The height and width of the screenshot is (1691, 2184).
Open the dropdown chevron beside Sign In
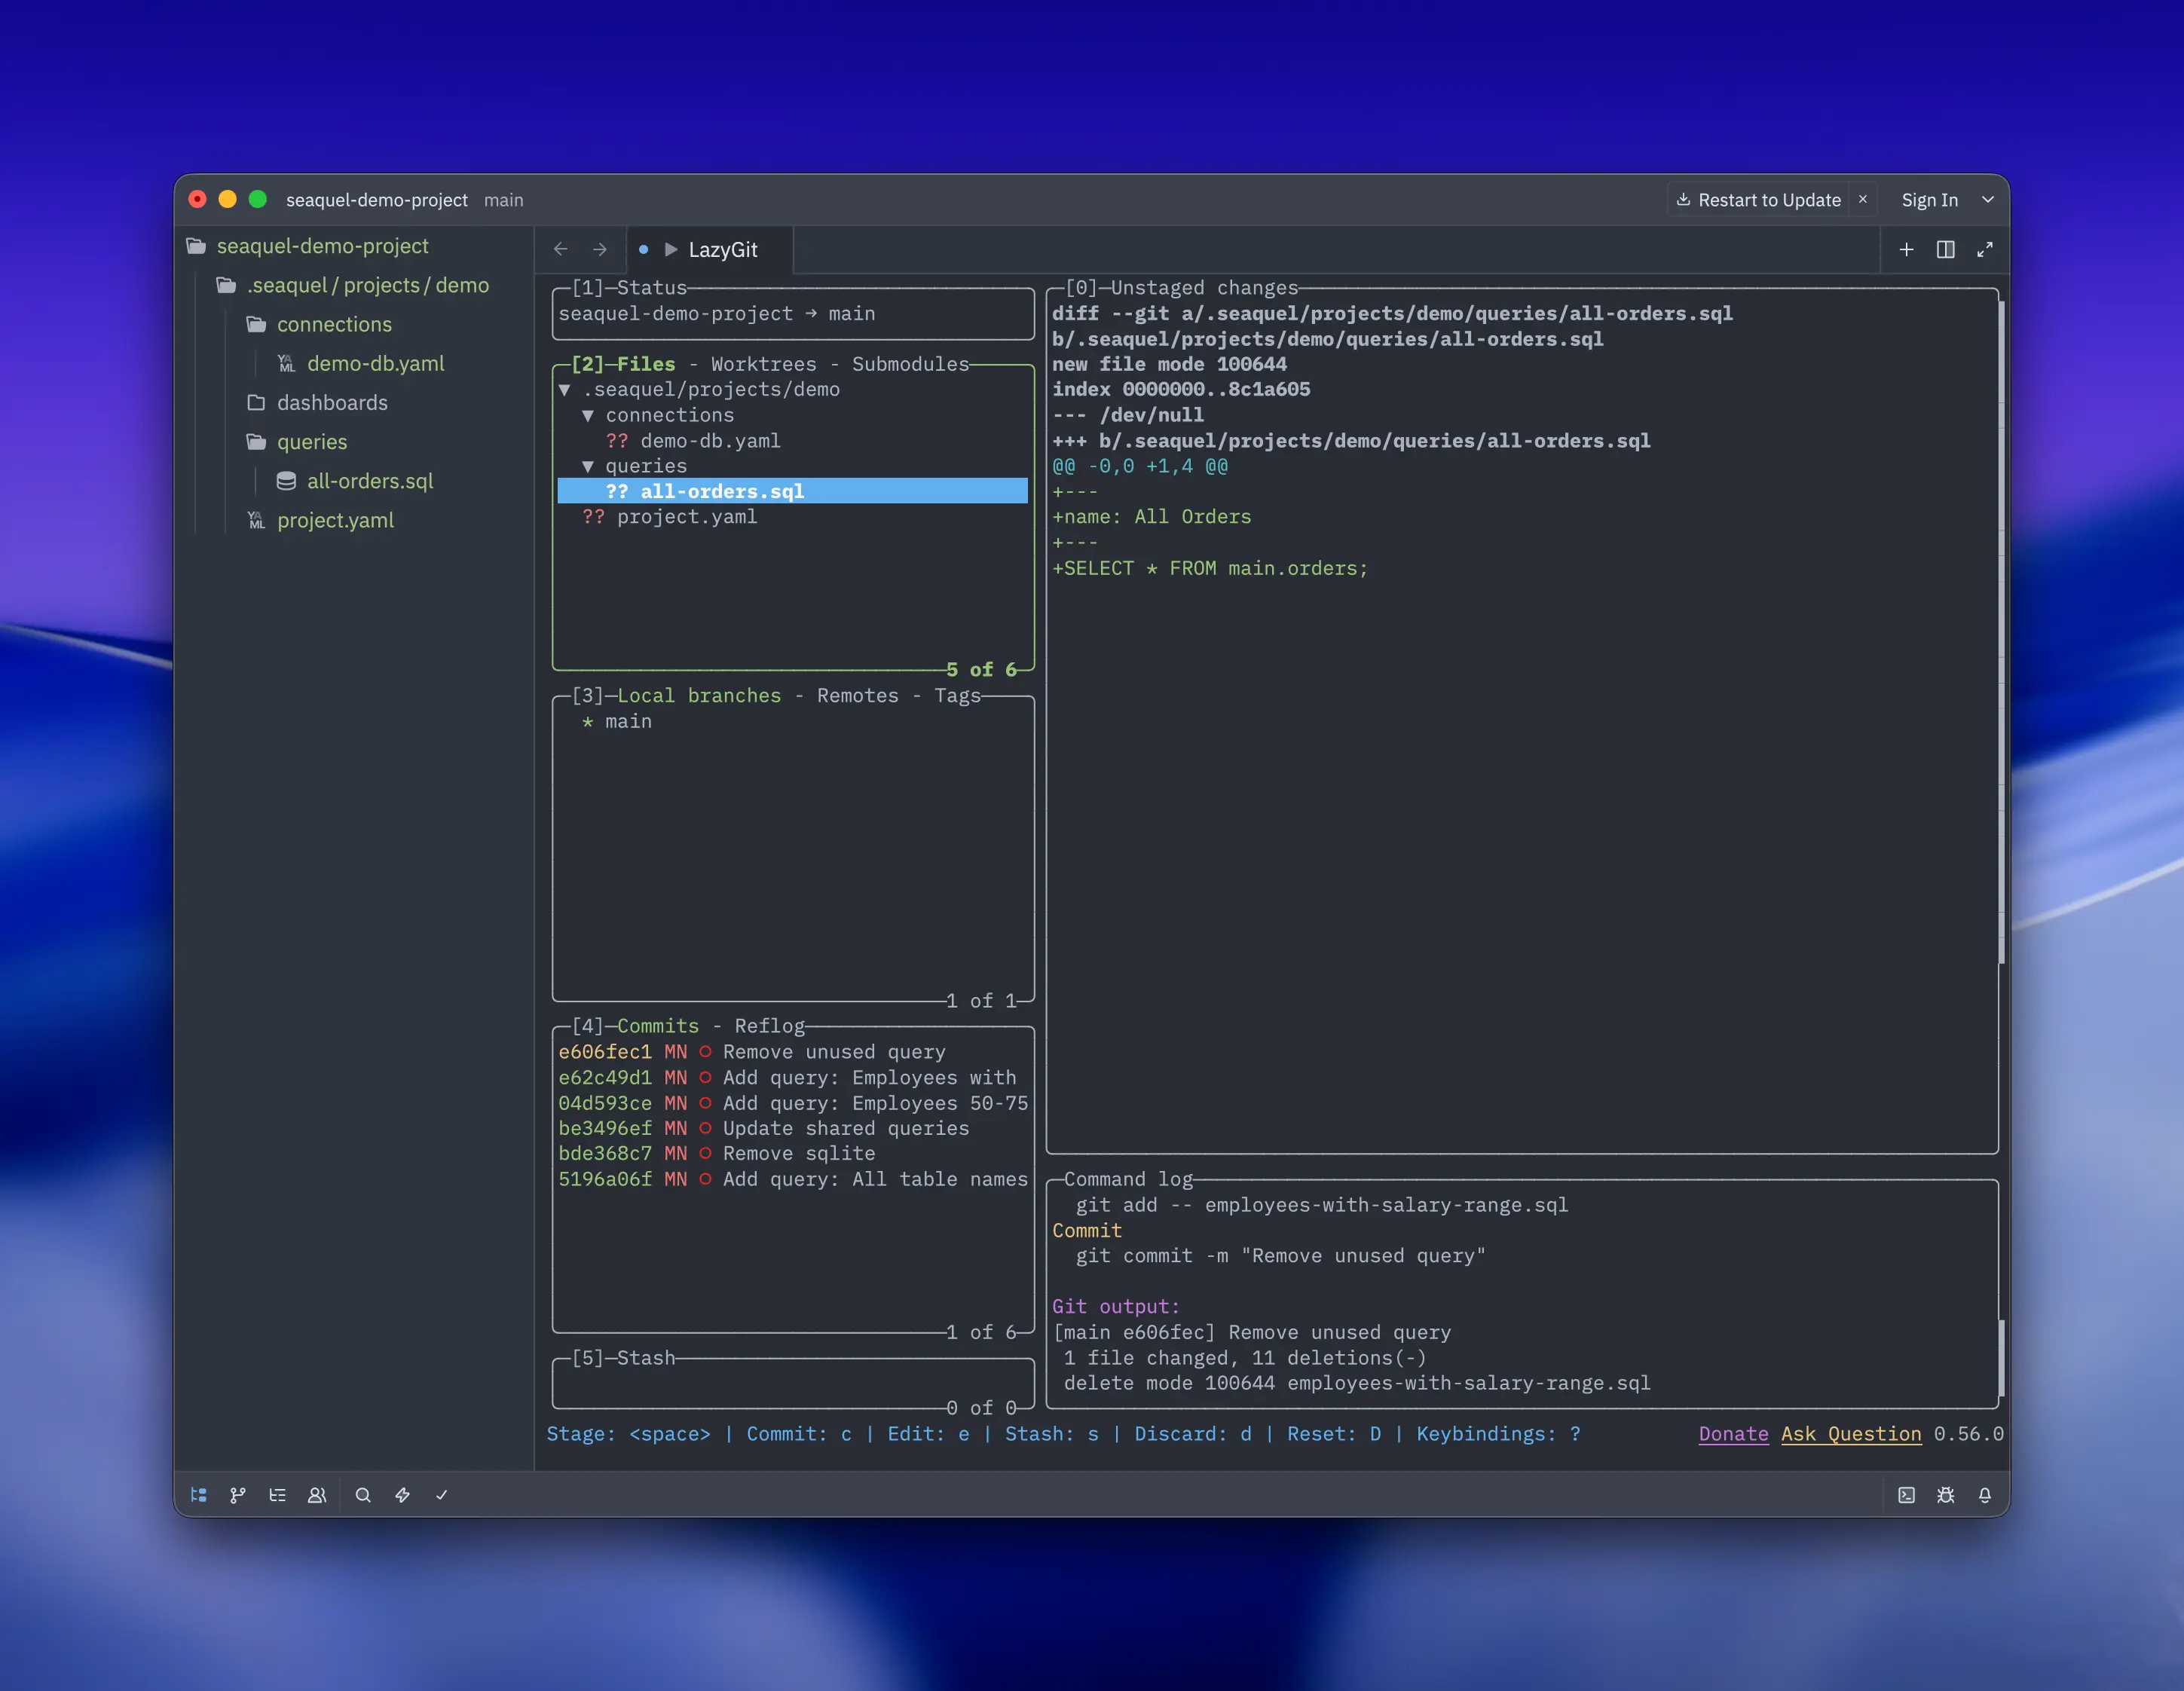pyautogui.click(x=1988, y=200)
